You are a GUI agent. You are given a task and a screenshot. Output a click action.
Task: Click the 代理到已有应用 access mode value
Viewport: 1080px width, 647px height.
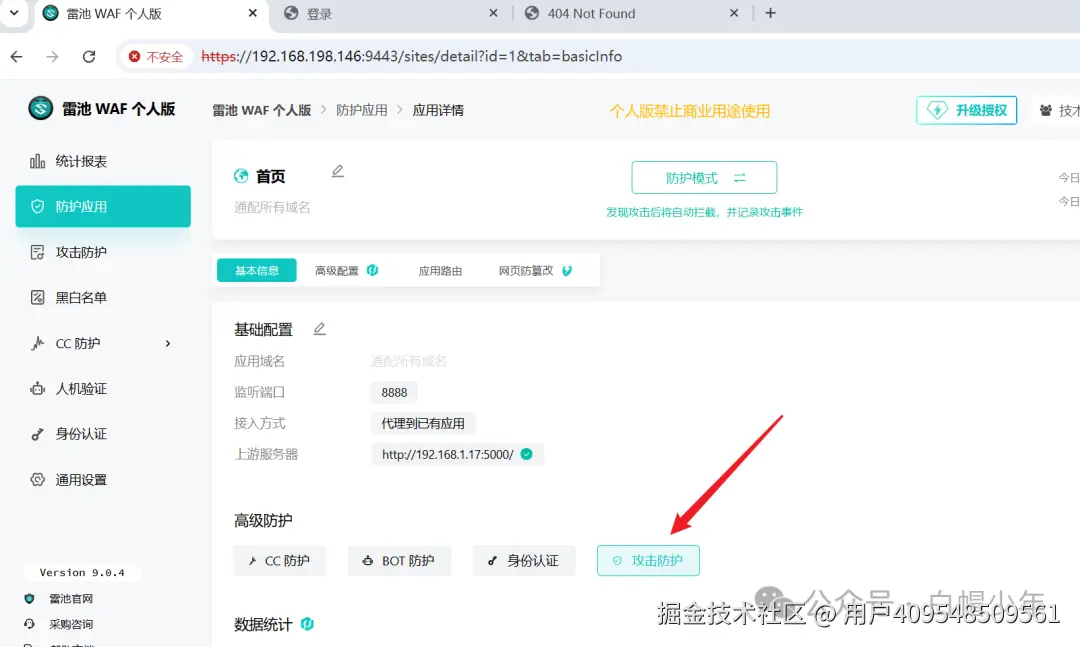[x=423, y=423]
